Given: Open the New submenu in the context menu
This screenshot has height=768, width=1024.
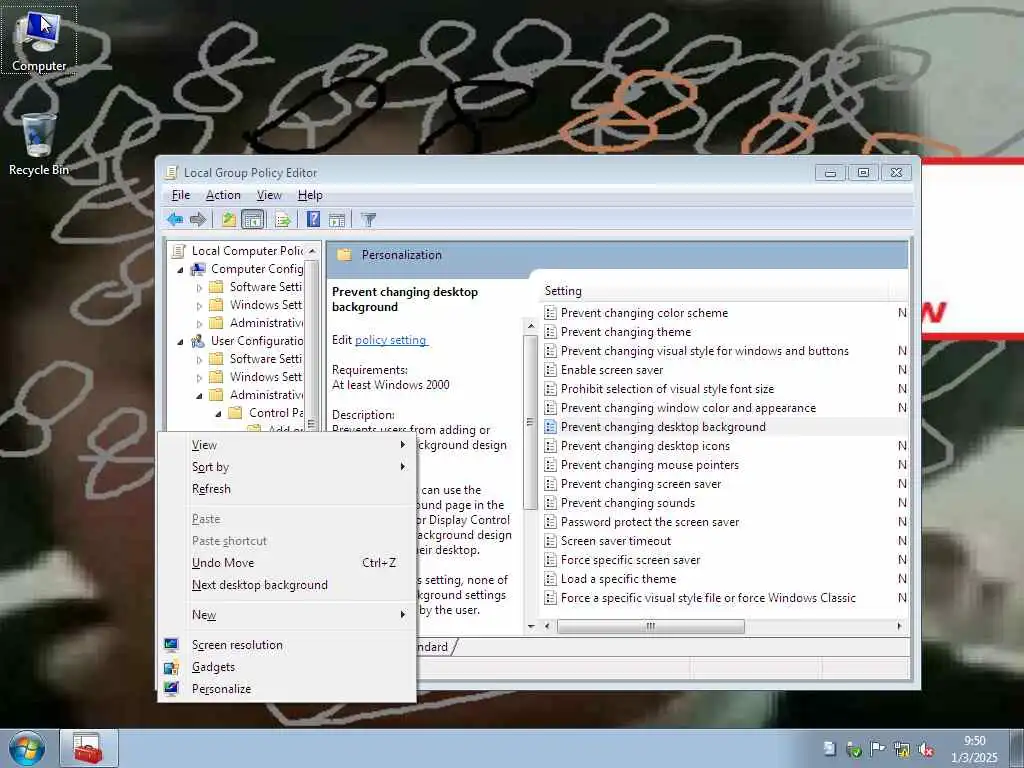Looking at the screenshot, I should [287, 615].
